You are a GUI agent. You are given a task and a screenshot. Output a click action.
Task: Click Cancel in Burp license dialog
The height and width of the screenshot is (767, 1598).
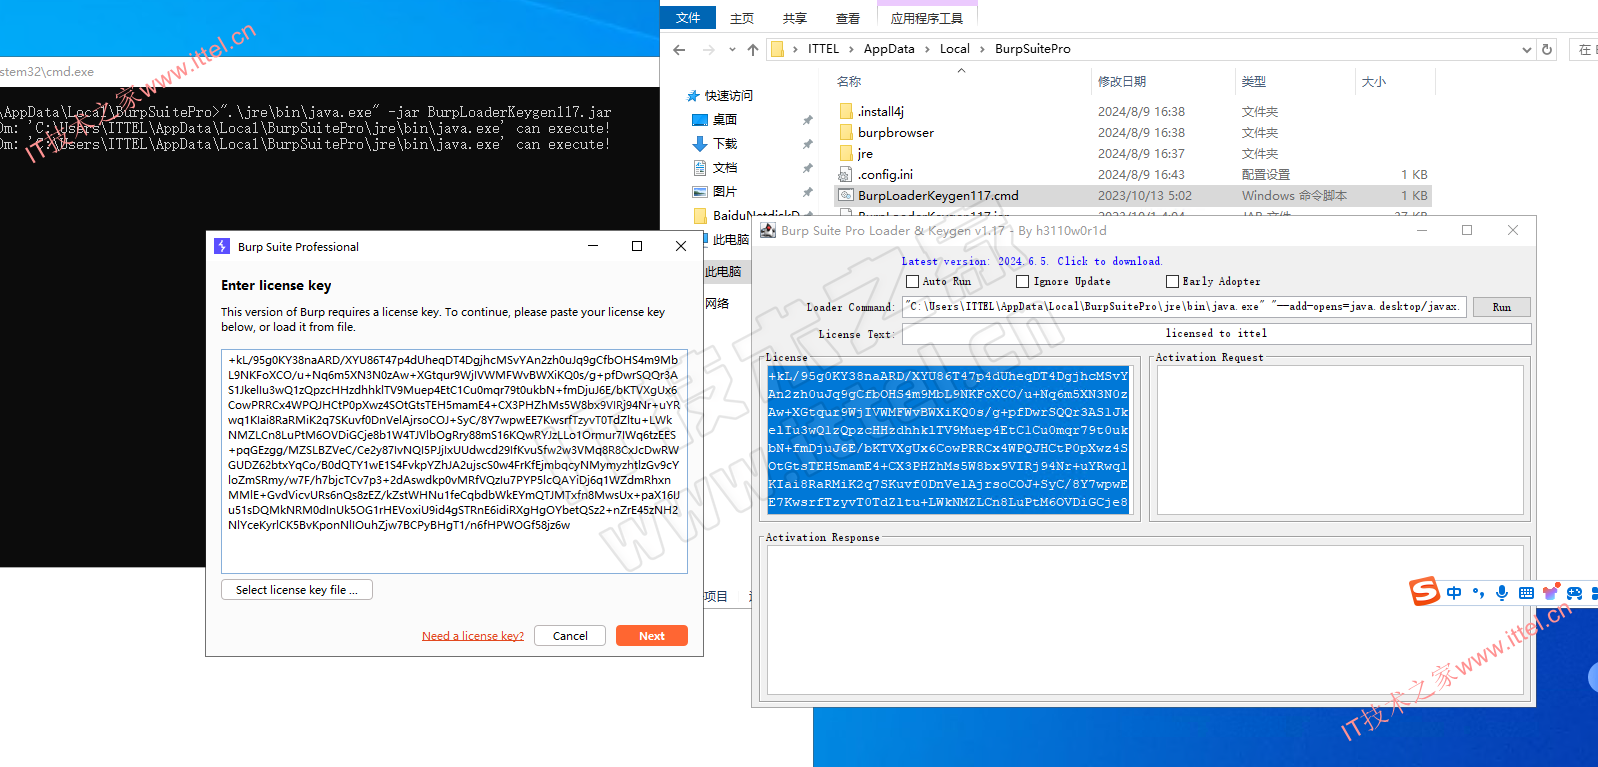pyautogui.click(x=570, y=636)
